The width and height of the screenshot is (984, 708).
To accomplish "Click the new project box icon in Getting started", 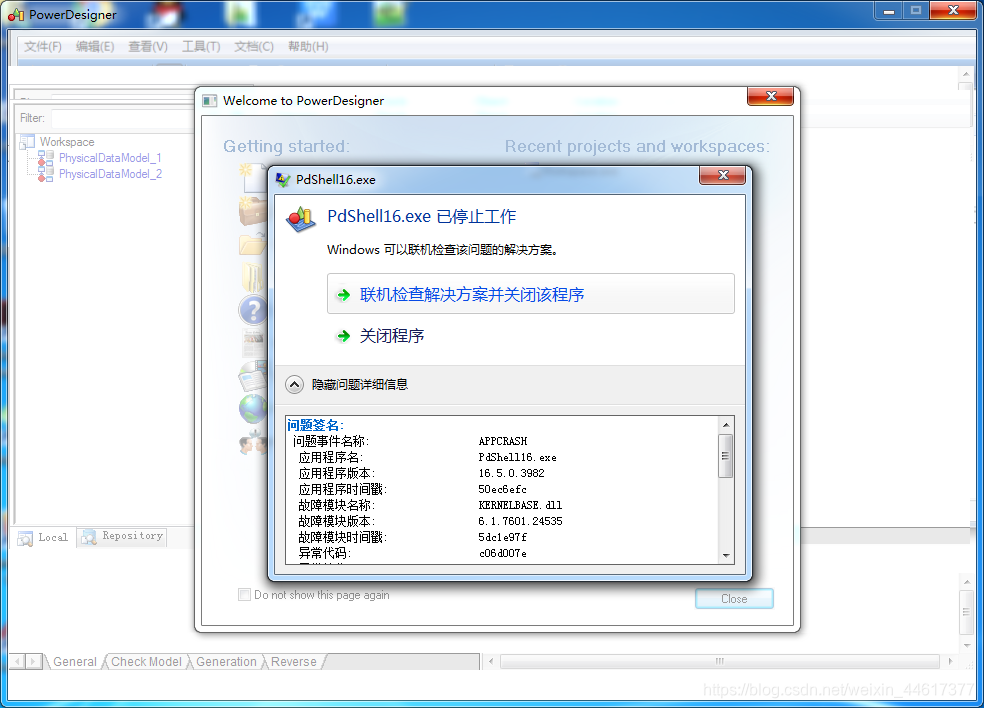I will 253,211.
